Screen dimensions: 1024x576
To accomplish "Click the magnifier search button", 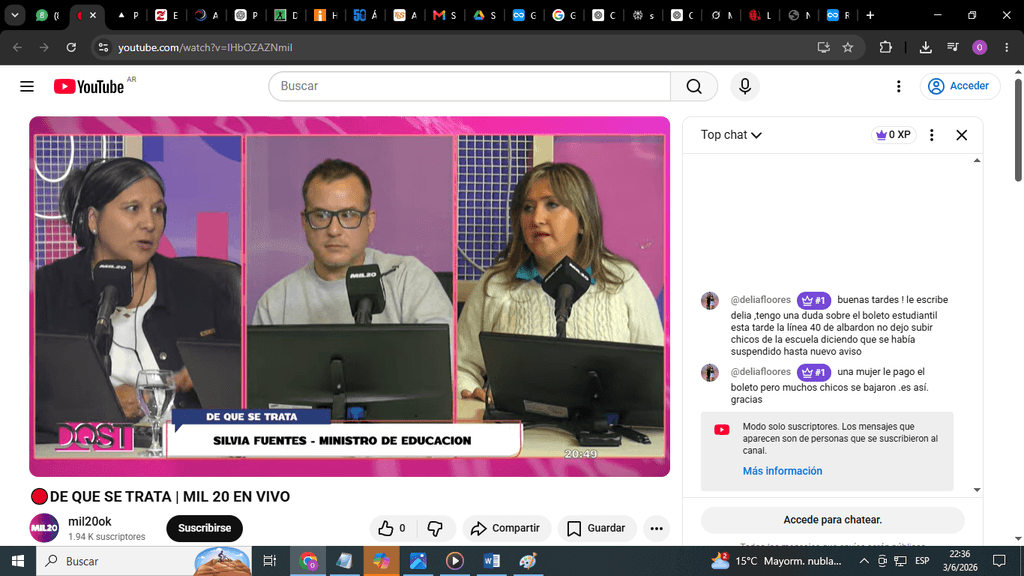I will [x=694, y=86].
